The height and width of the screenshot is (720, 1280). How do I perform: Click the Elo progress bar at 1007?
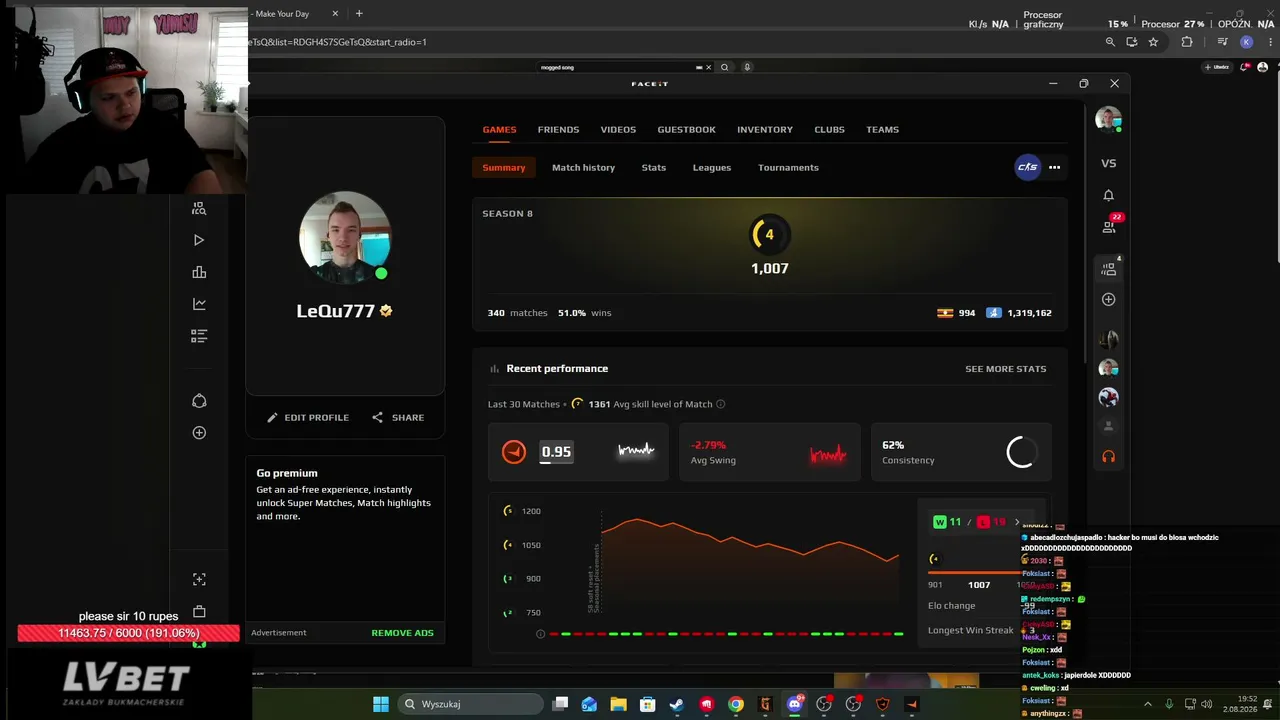pos(976,572)
